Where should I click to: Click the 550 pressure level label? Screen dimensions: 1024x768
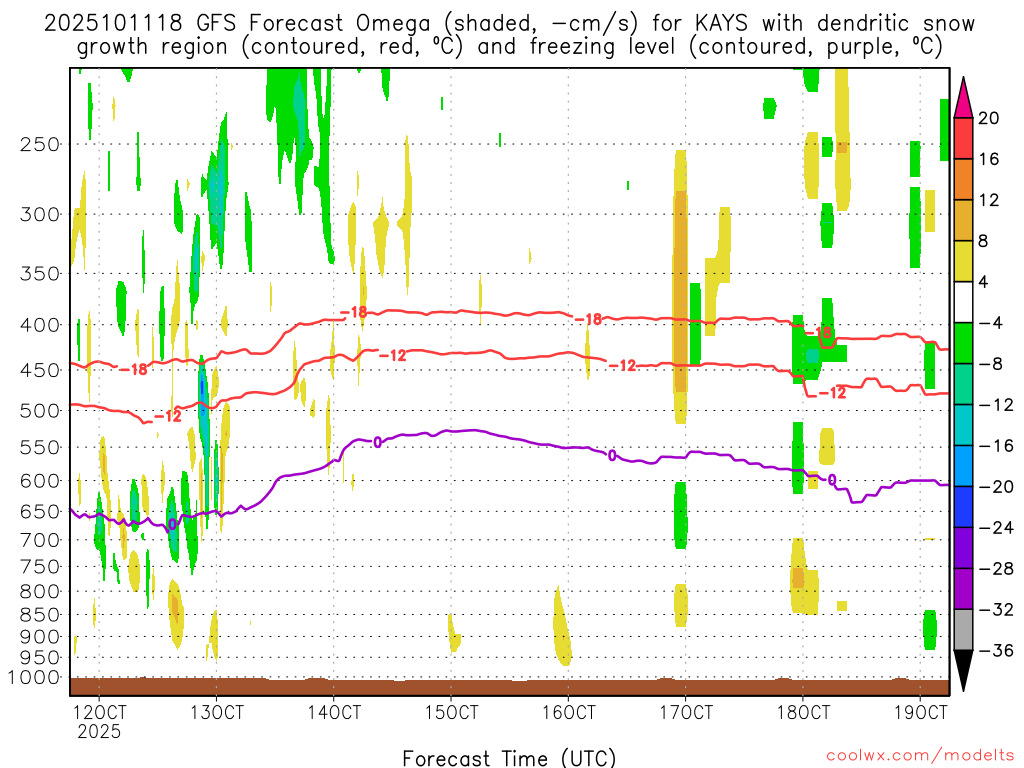40,447
